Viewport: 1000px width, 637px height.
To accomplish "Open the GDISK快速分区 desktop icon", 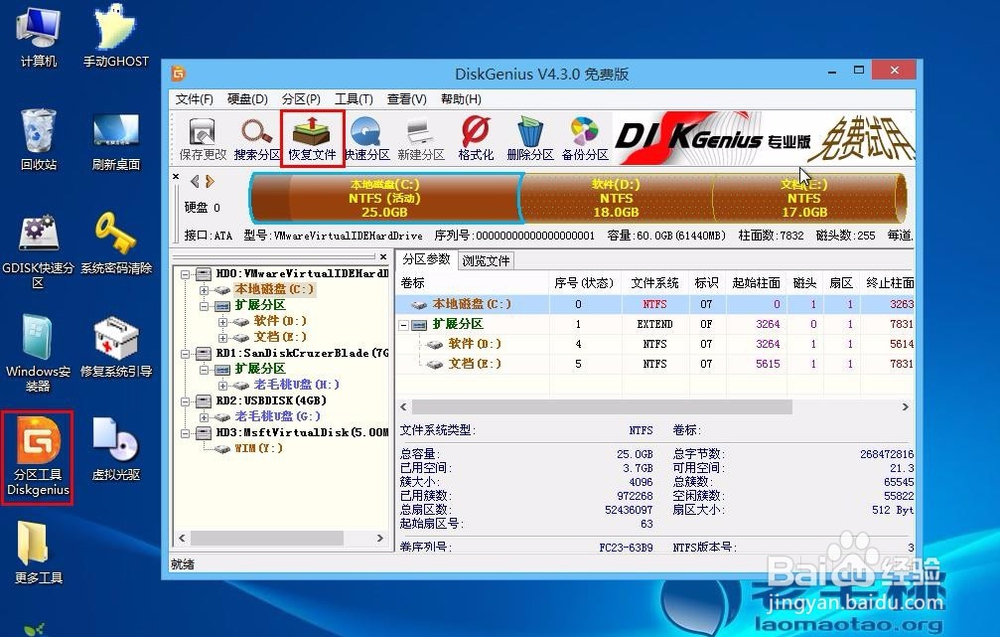I will point(38,251).
